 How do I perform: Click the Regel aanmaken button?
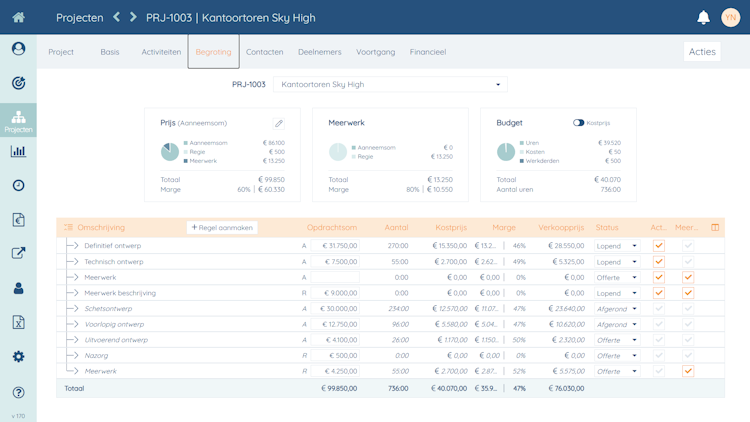click(x=222, y=227)
